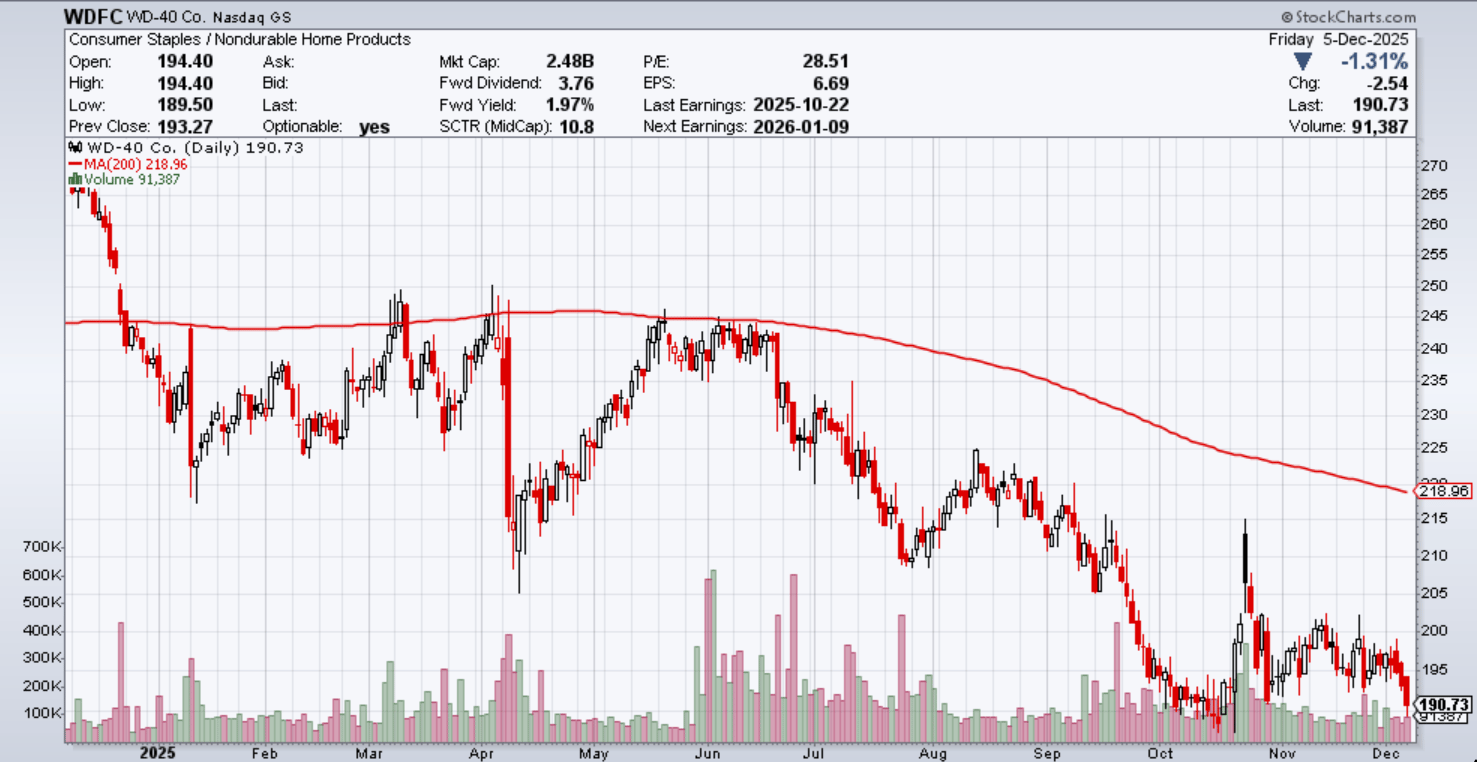Click the candlestick legend icon beside WD-40 Co. (Daily)
The width and height of the screenshot is (1477, 762).
[x=75, y=147]
